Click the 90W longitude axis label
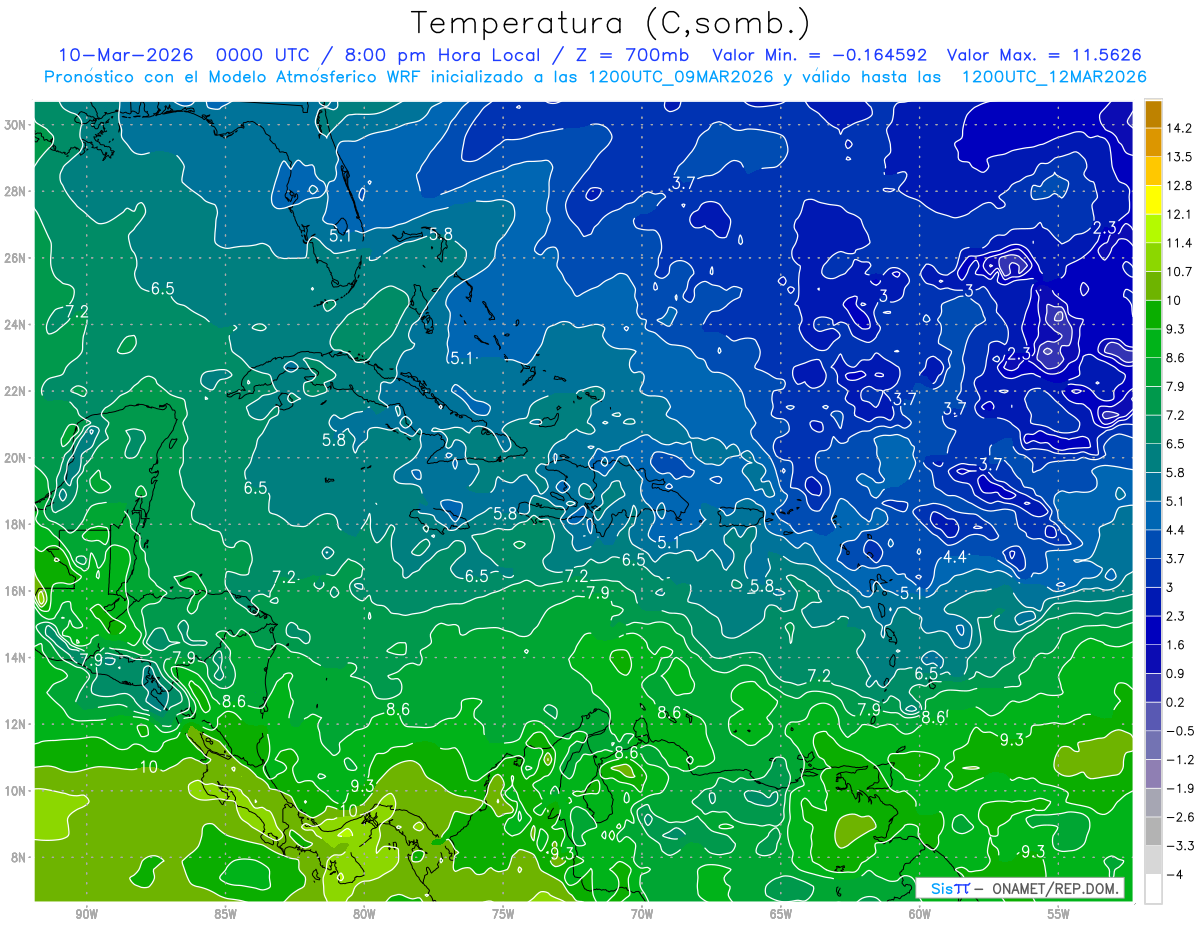1200x927 pixels. (x=87, y=914)
